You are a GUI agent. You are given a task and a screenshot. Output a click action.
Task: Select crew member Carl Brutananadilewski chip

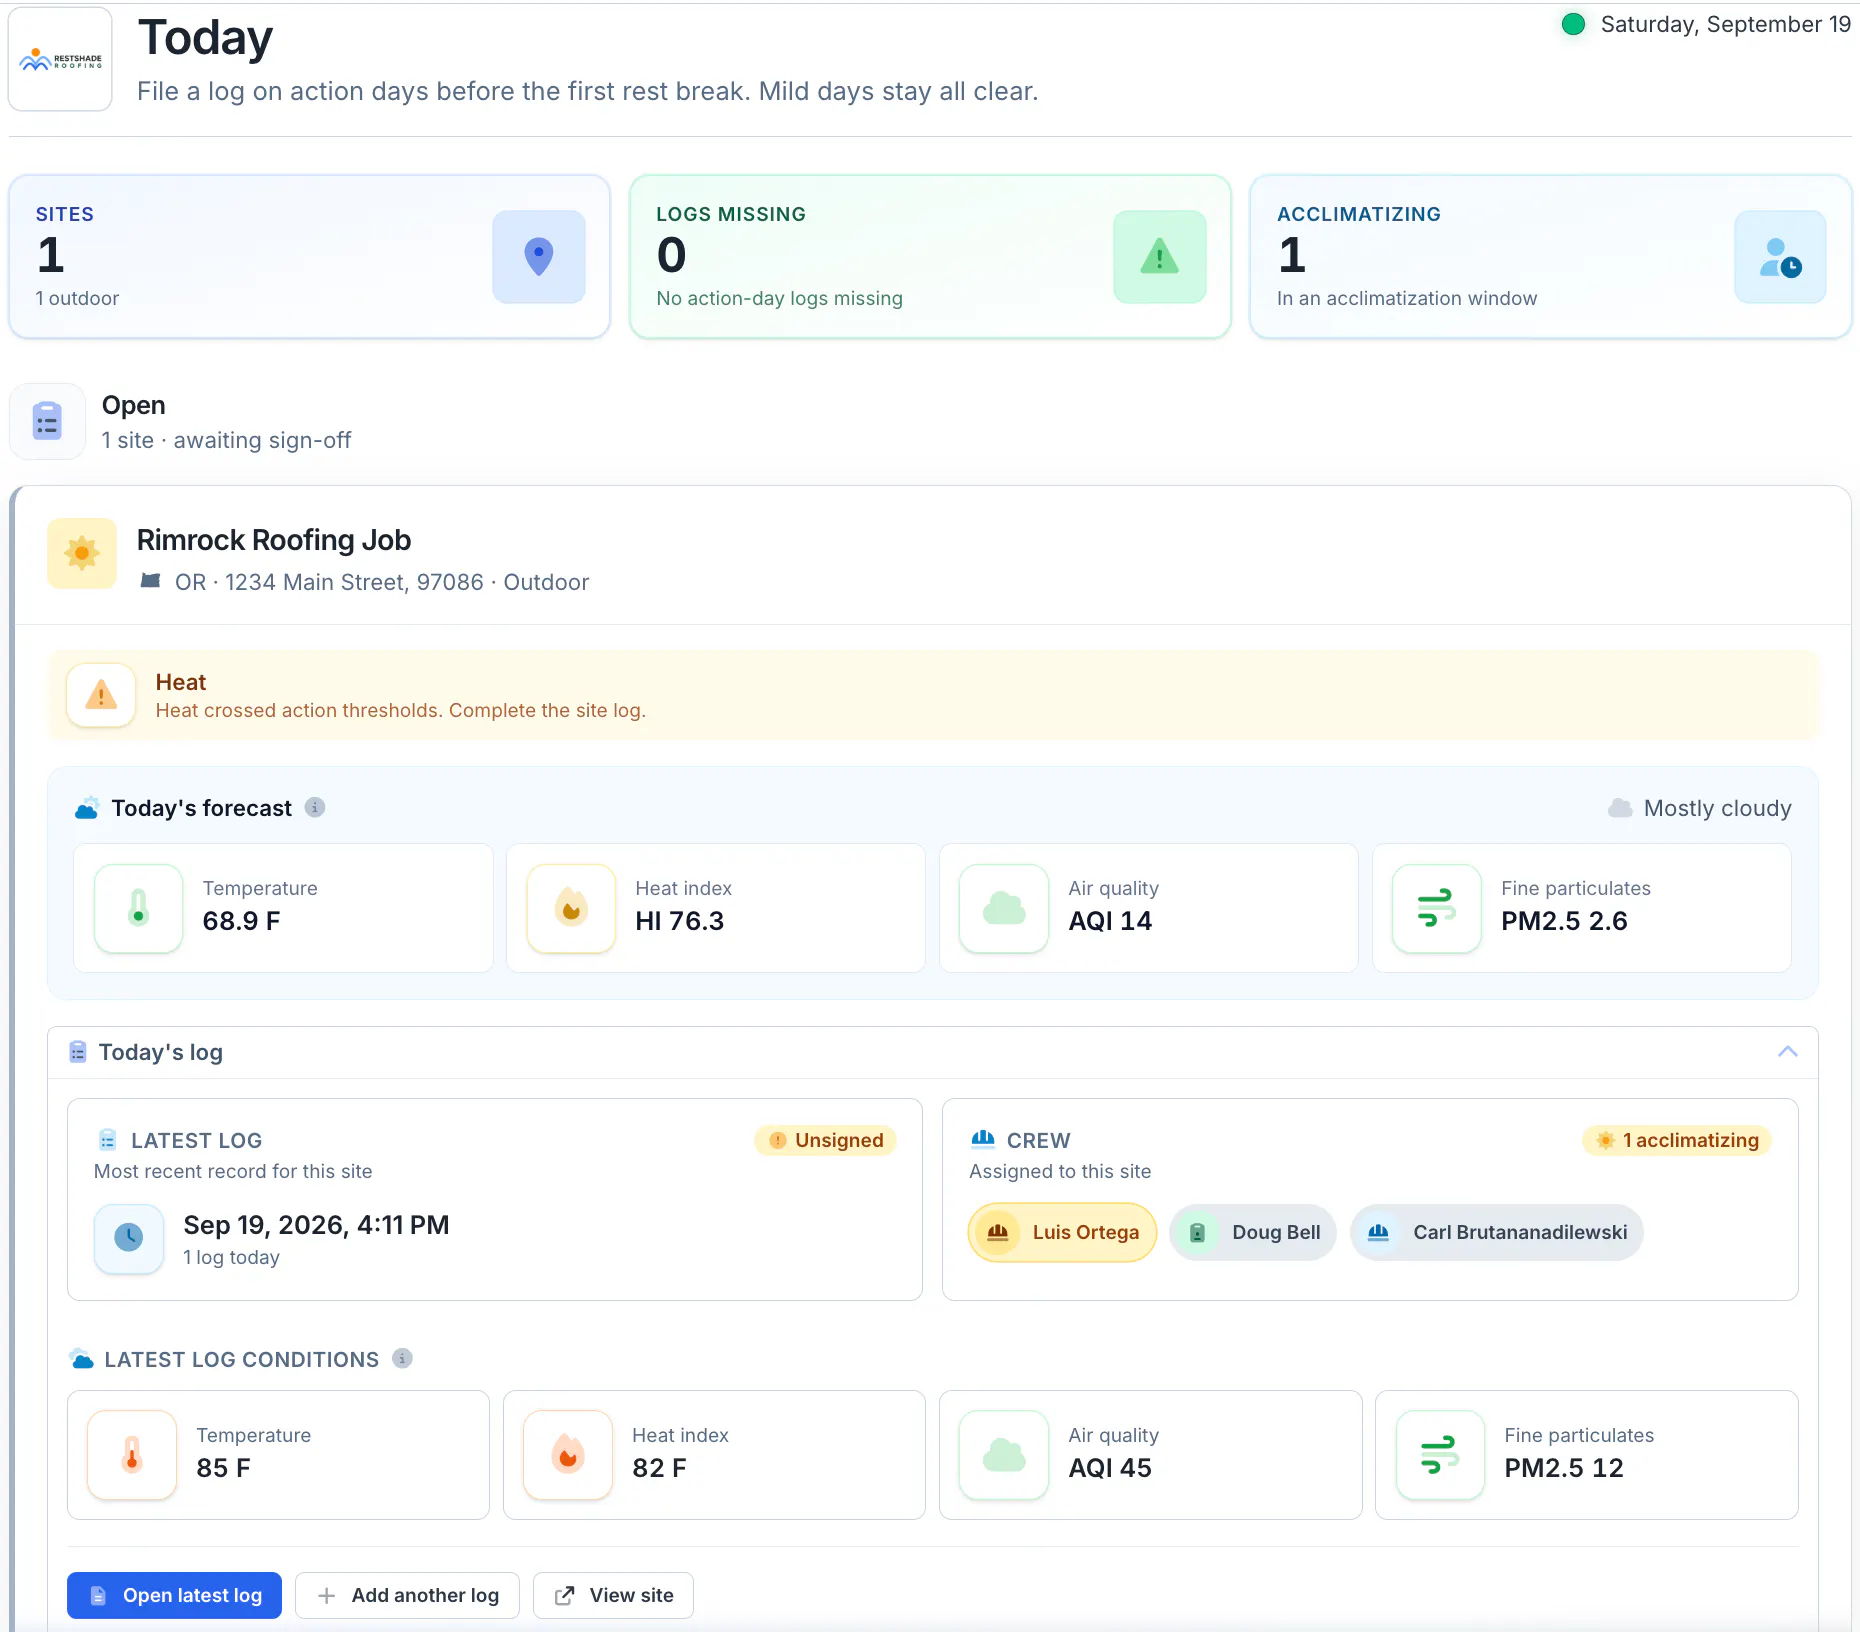pyautogui.click(x=1497, y=1232)
